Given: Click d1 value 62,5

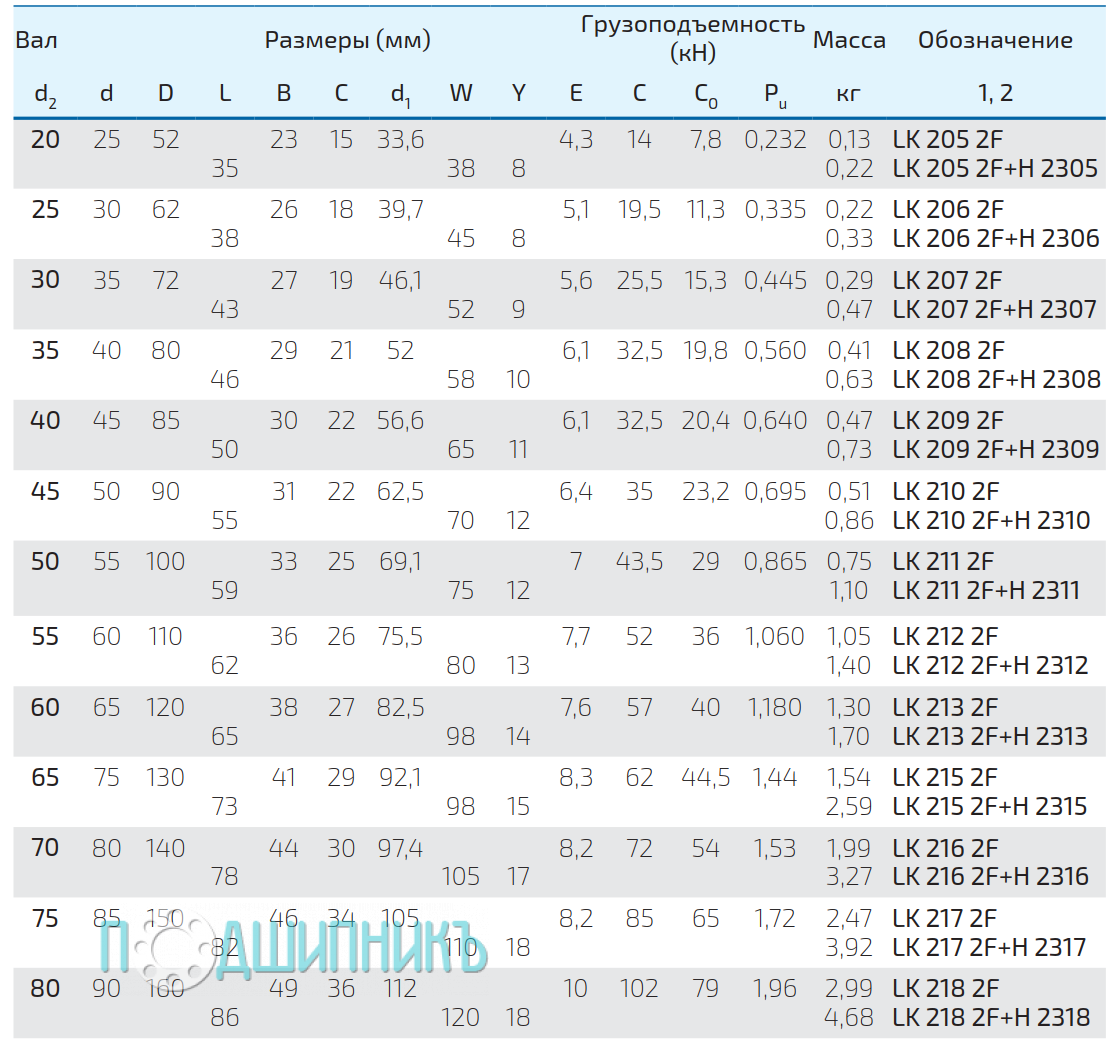Looking at the screenshot, I should click(x=400, y=492).
